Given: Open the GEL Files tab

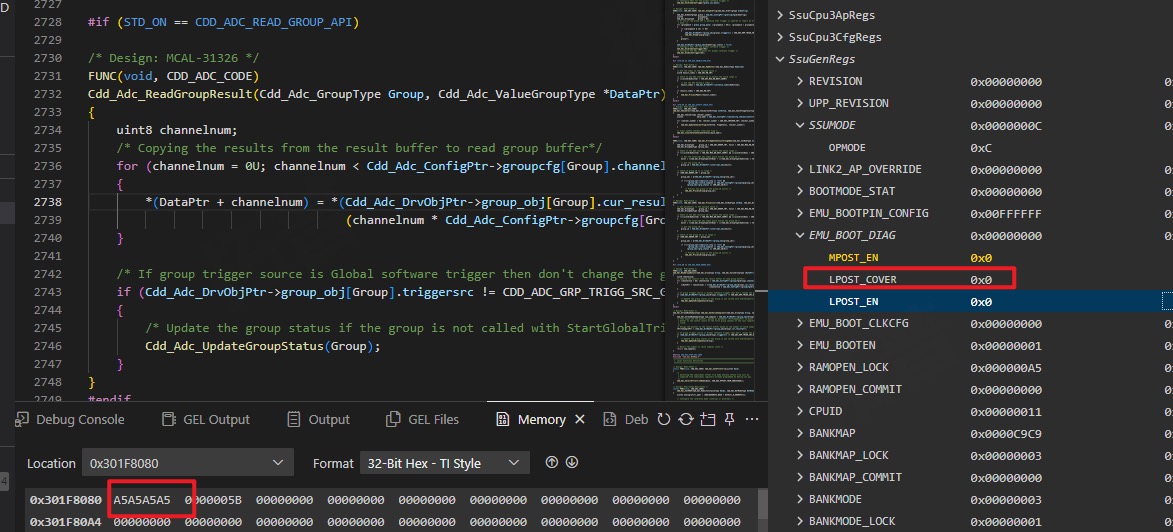Looking at the screenshot, I should coord(423,420).
